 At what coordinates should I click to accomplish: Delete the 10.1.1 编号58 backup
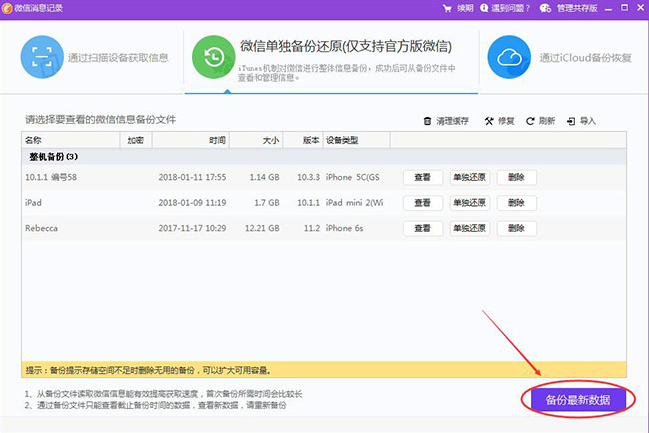(516, 177)
